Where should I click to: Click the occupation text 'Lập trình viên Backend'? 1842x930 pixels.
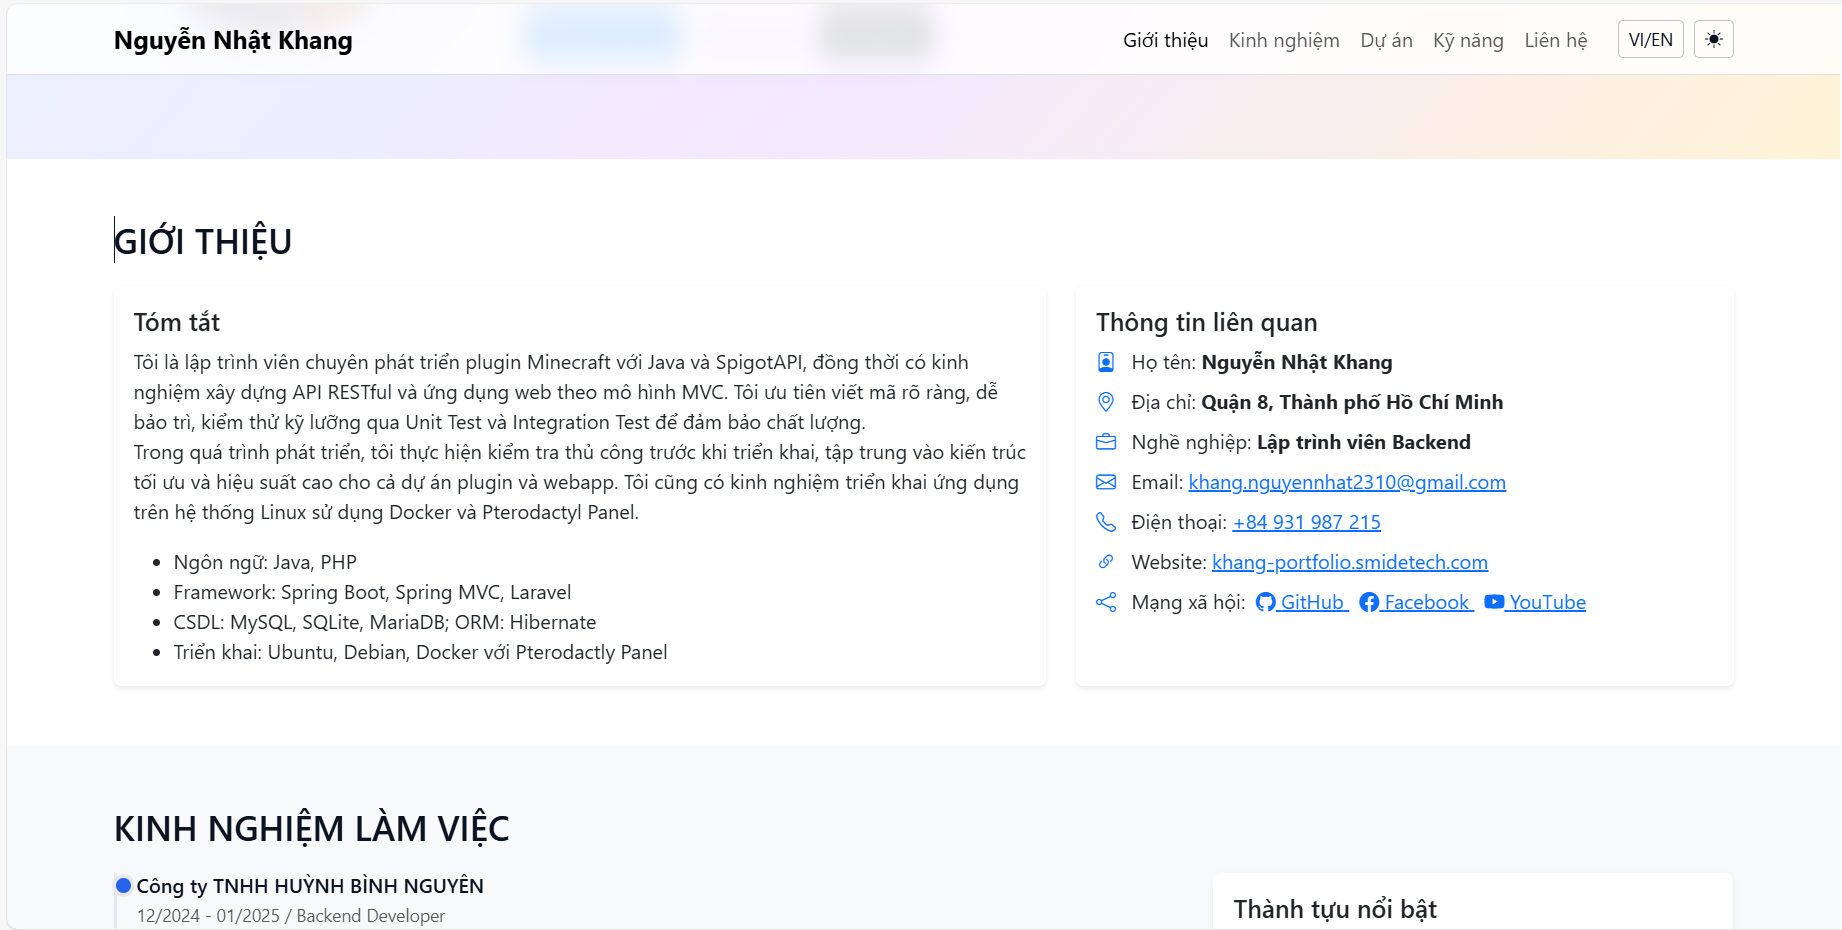tap(1364, 442)
